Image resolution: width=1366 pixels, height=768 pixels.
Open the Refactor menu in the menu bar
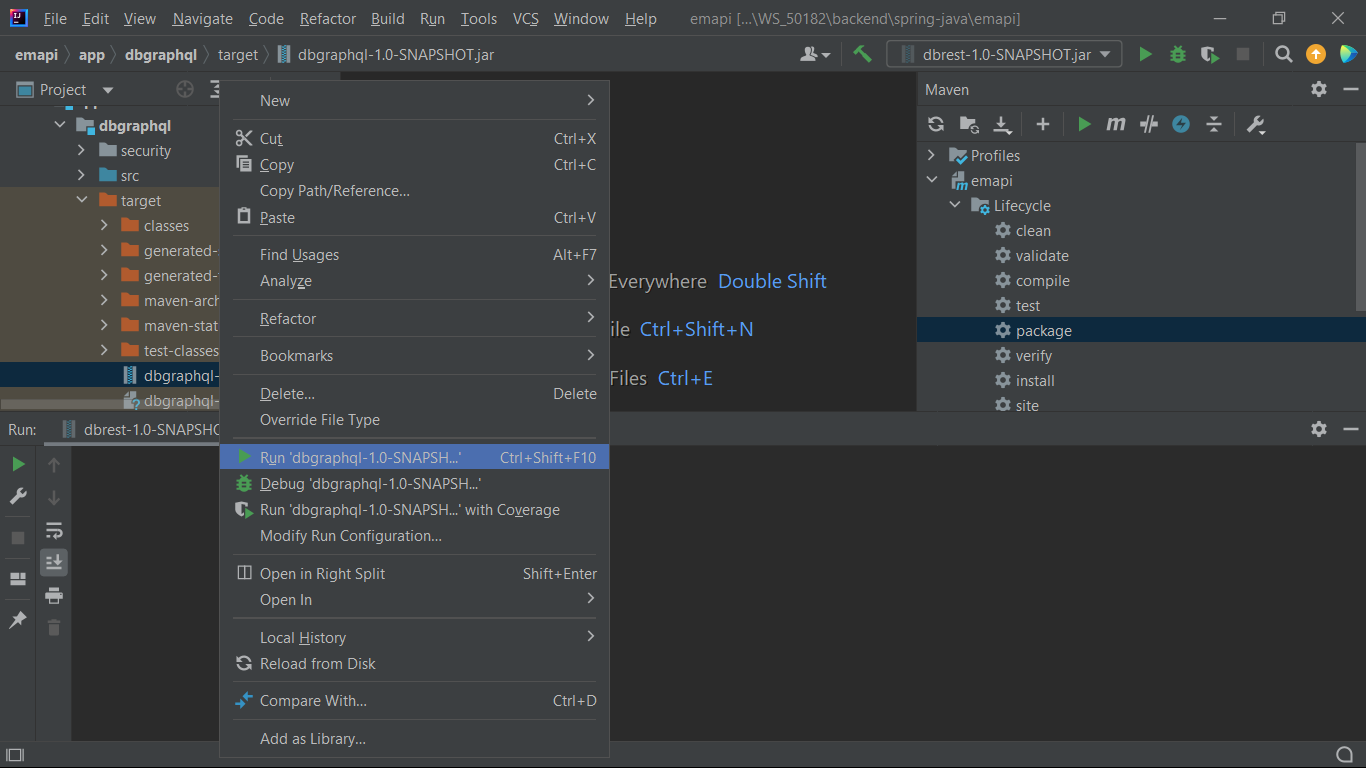(x=328, y=19)
